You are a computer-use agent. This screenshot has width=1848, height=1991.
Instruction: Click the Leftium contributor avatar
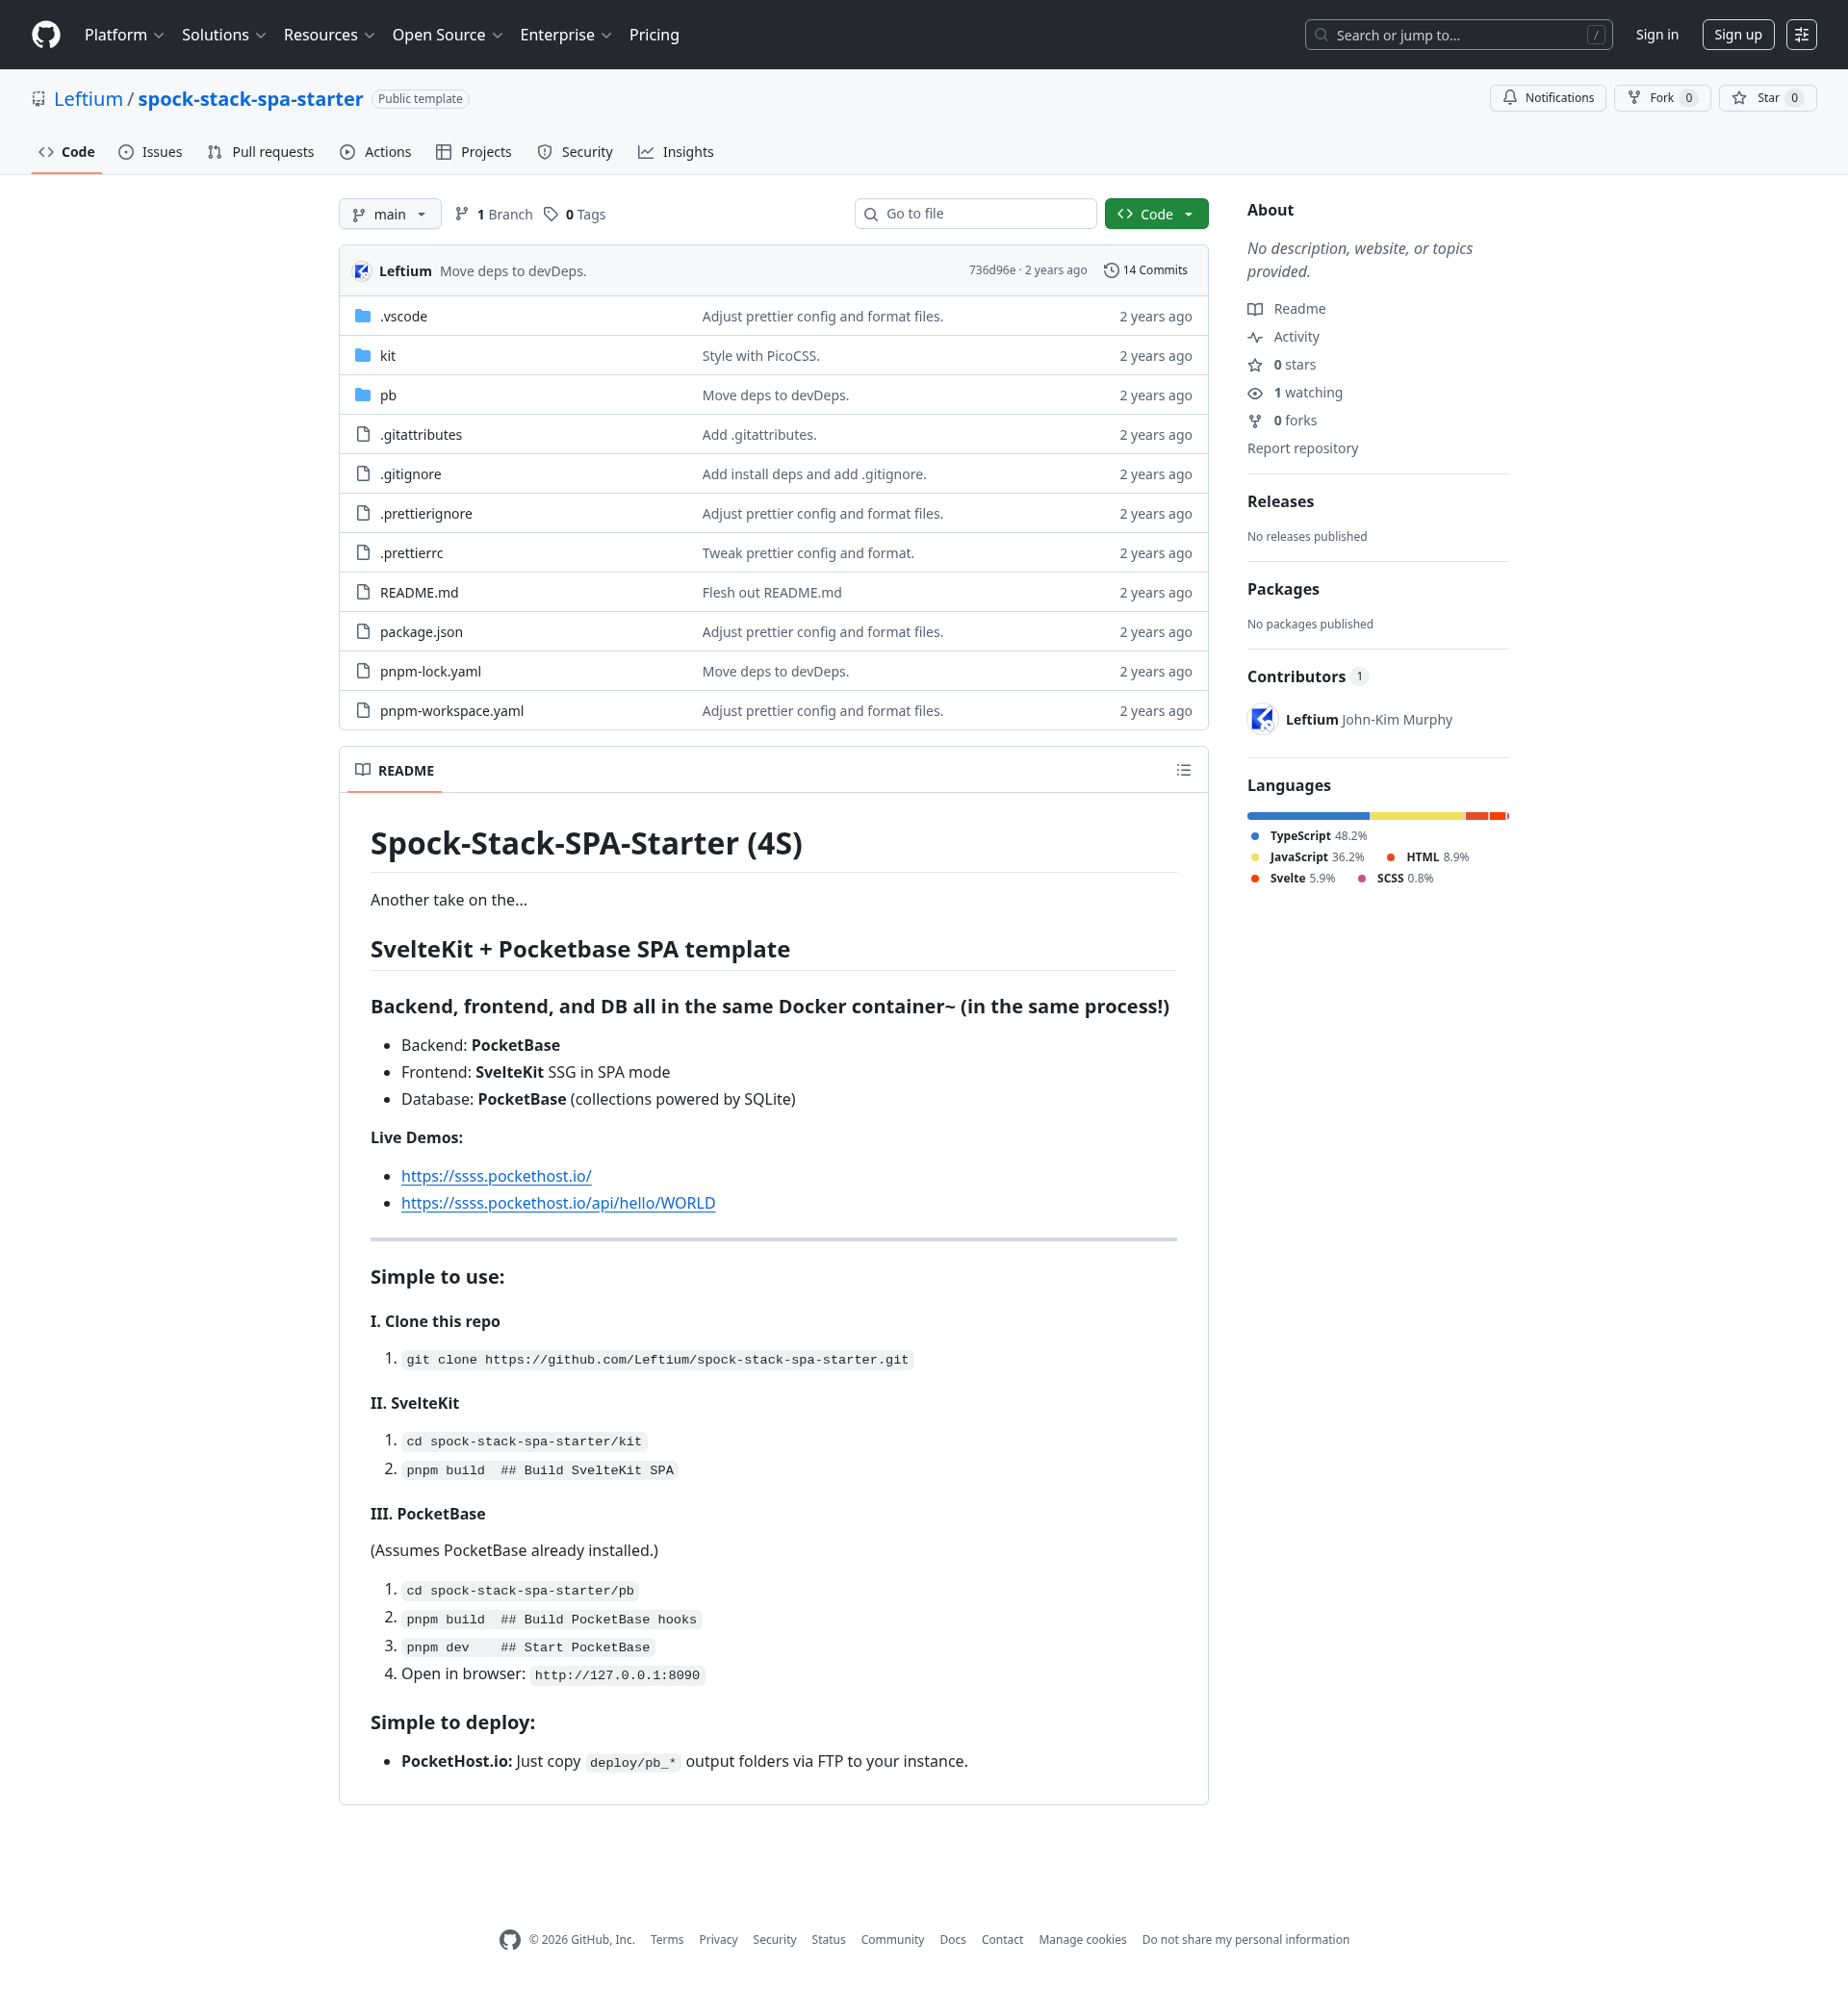1263,719
